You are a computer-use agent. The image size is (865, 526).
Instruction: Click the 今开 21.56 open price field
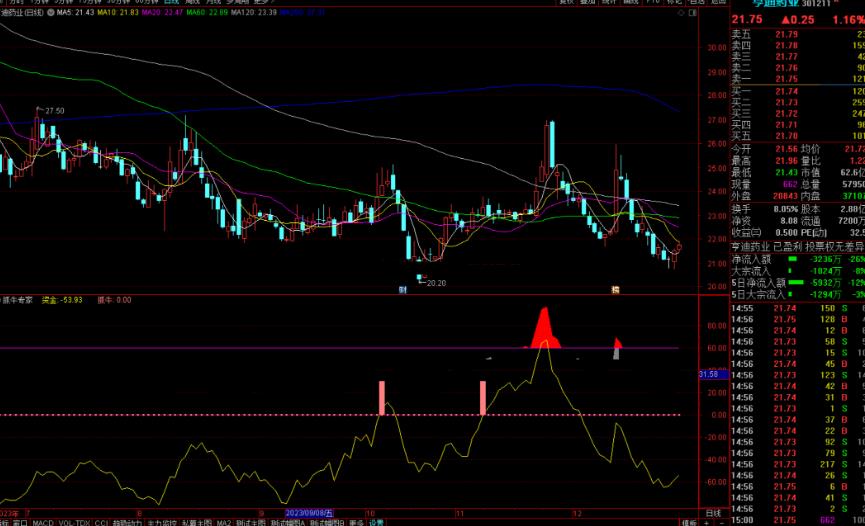coord(765,149)
